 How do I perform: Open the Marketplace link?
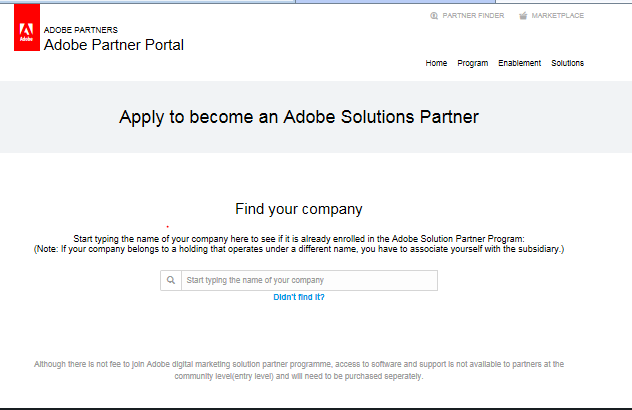[x=558, y=16]
